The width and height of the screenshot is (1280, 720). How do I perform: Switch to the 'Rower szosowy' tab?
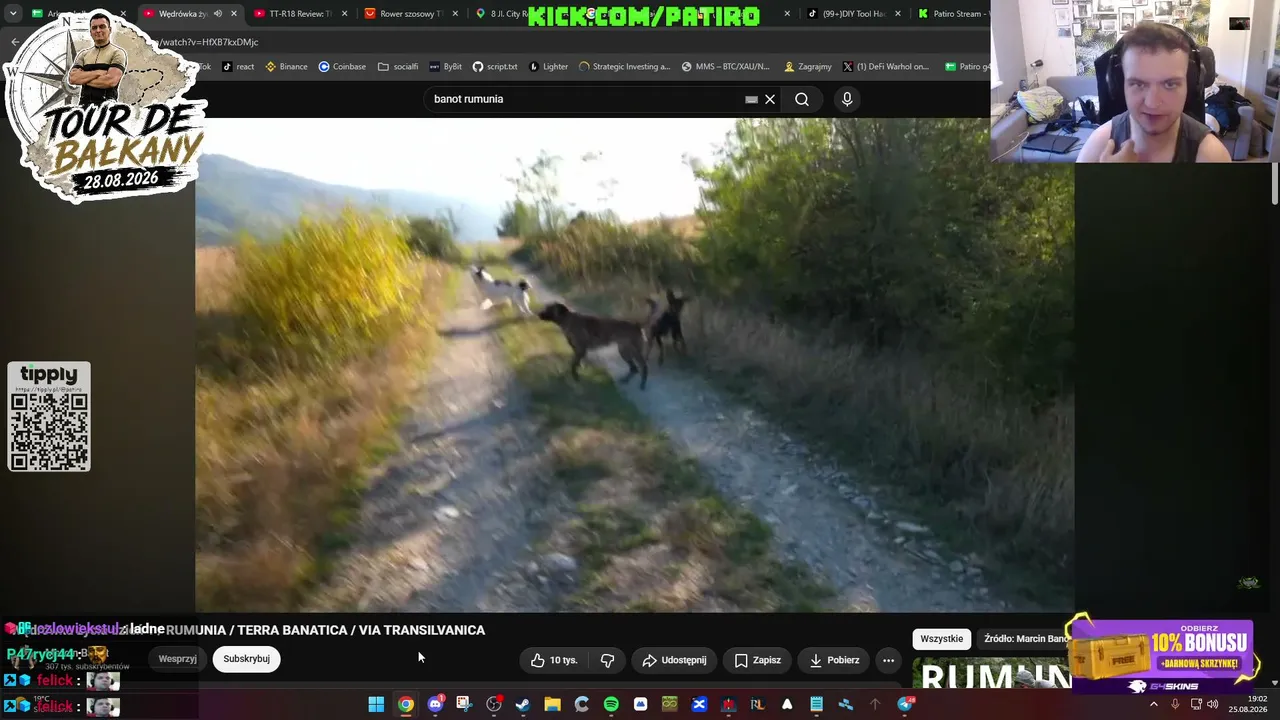409,14
